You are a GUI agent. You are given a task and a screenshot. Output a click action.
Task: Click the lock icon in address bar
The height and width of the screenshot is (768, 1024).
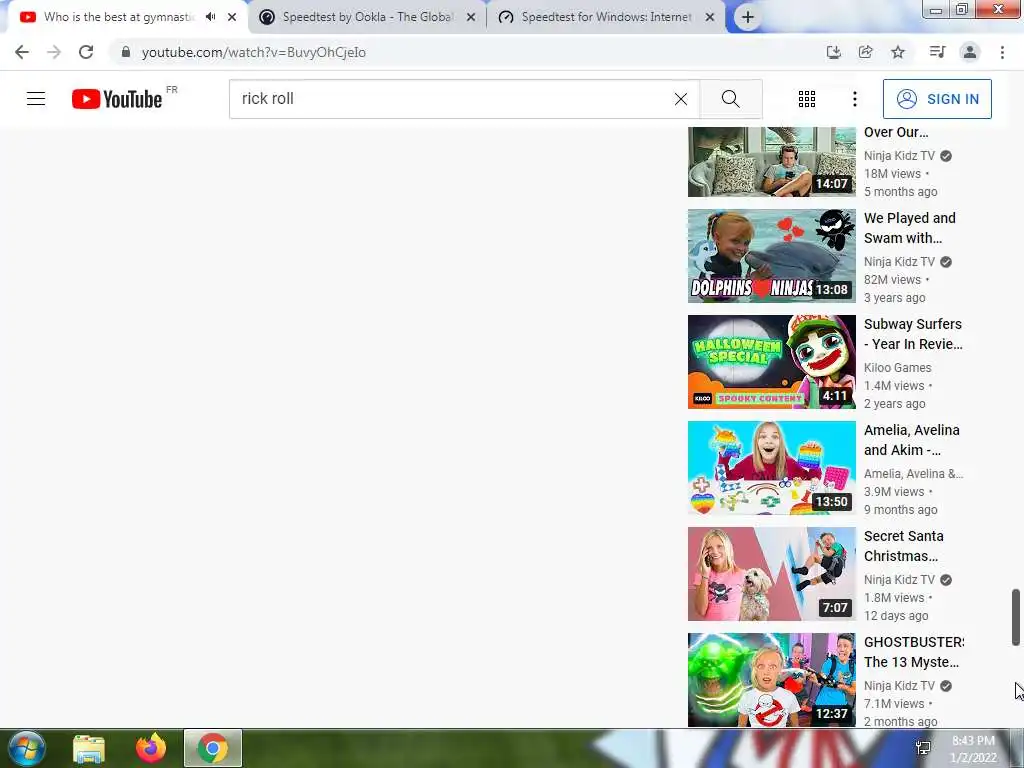point(125,52)
